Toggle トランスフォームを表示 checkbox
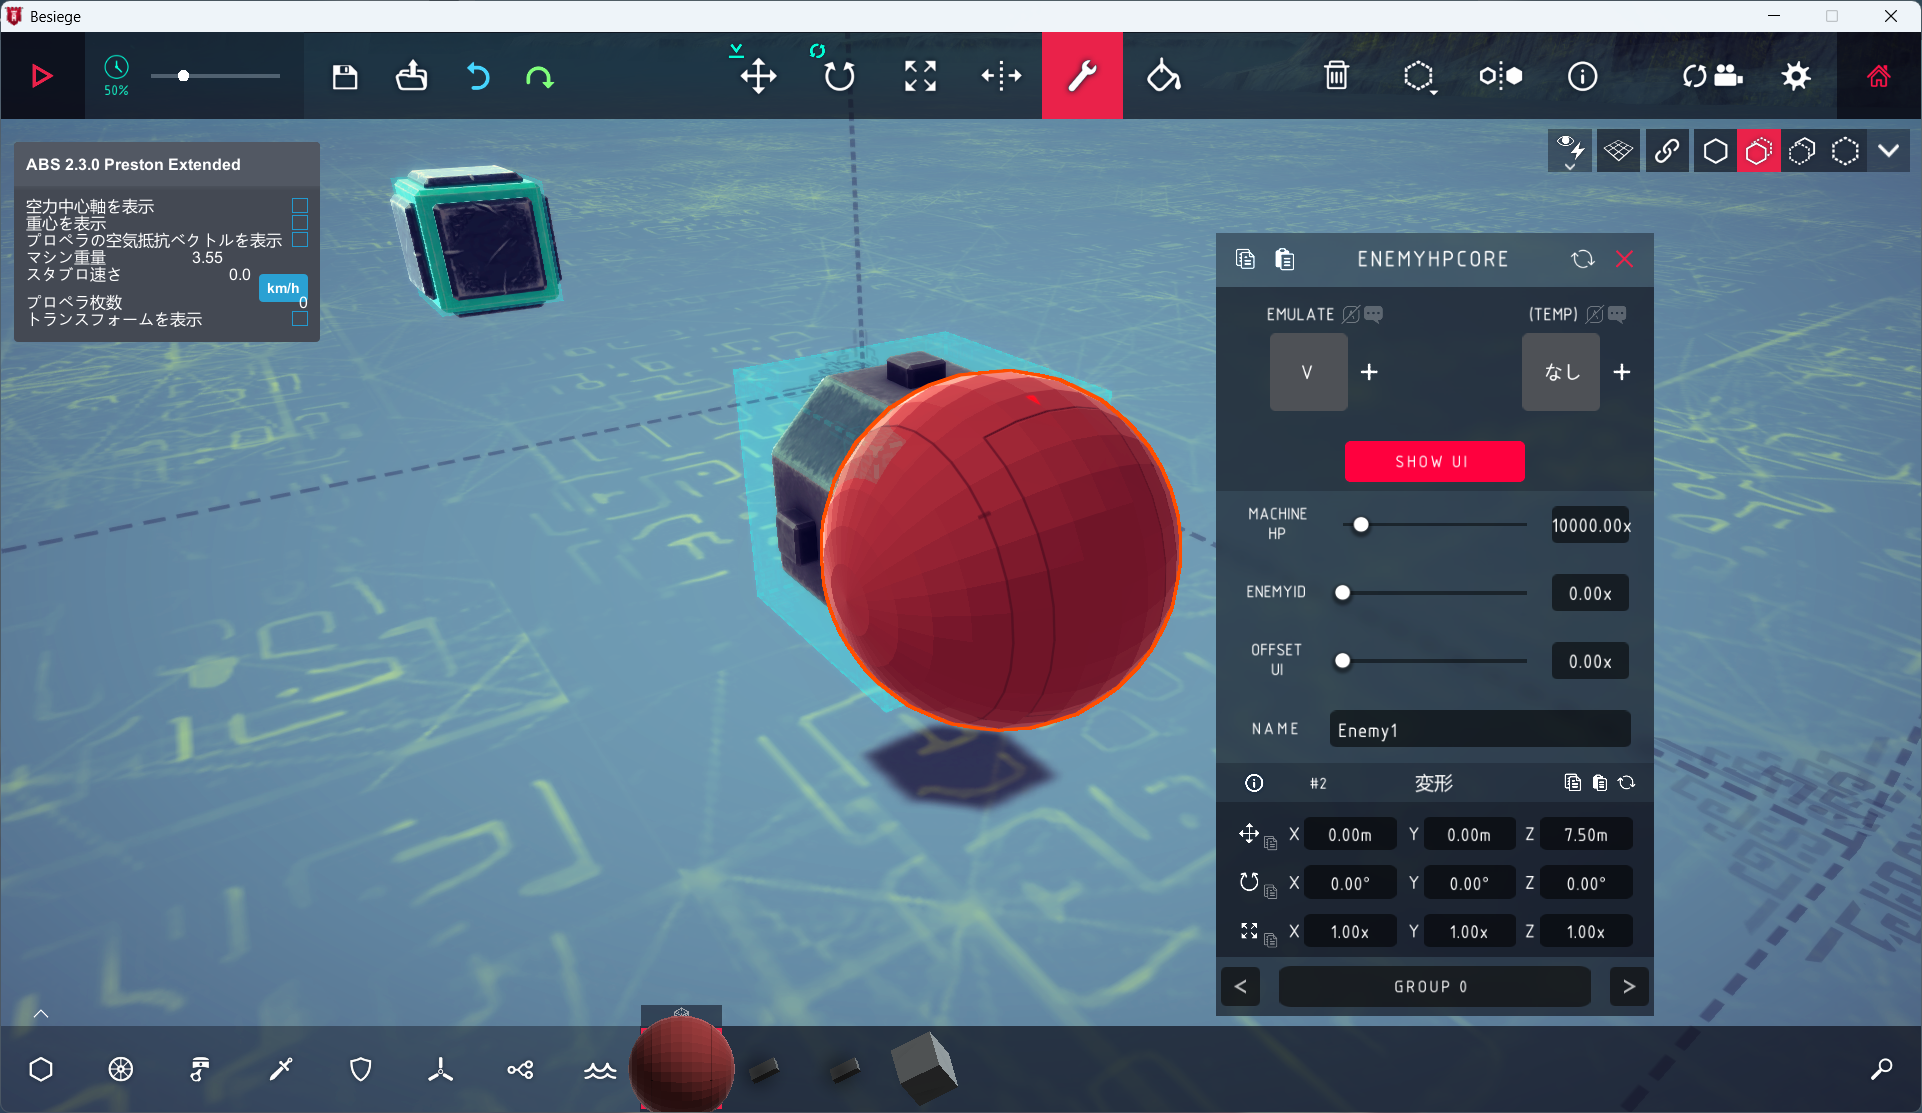 [x=299, y=319]
